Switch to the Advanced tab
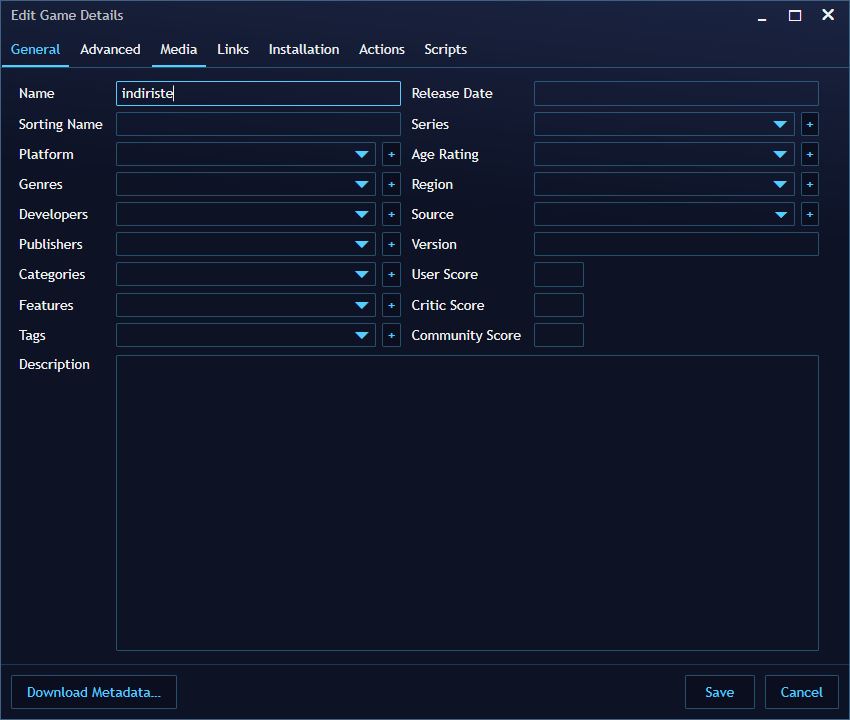This screenshot has width=850, height=720. pos(110,49)
